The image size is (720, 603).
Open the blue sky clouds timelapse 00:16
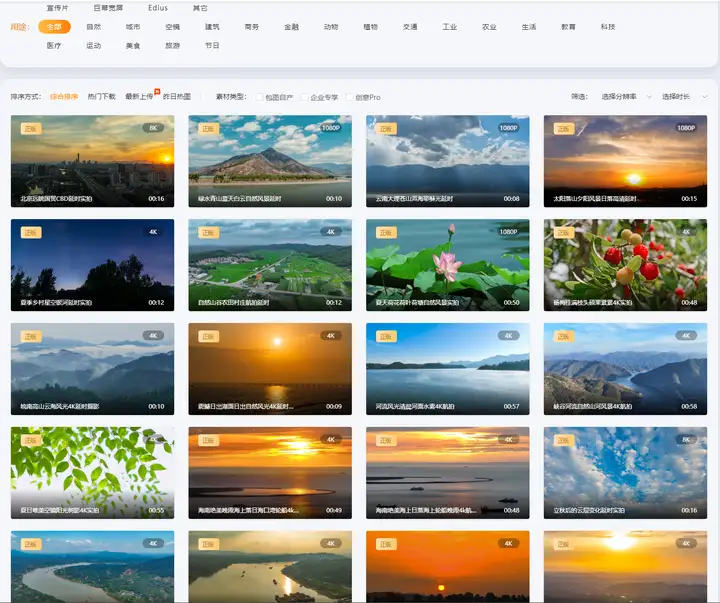click(x=625, y=473)
